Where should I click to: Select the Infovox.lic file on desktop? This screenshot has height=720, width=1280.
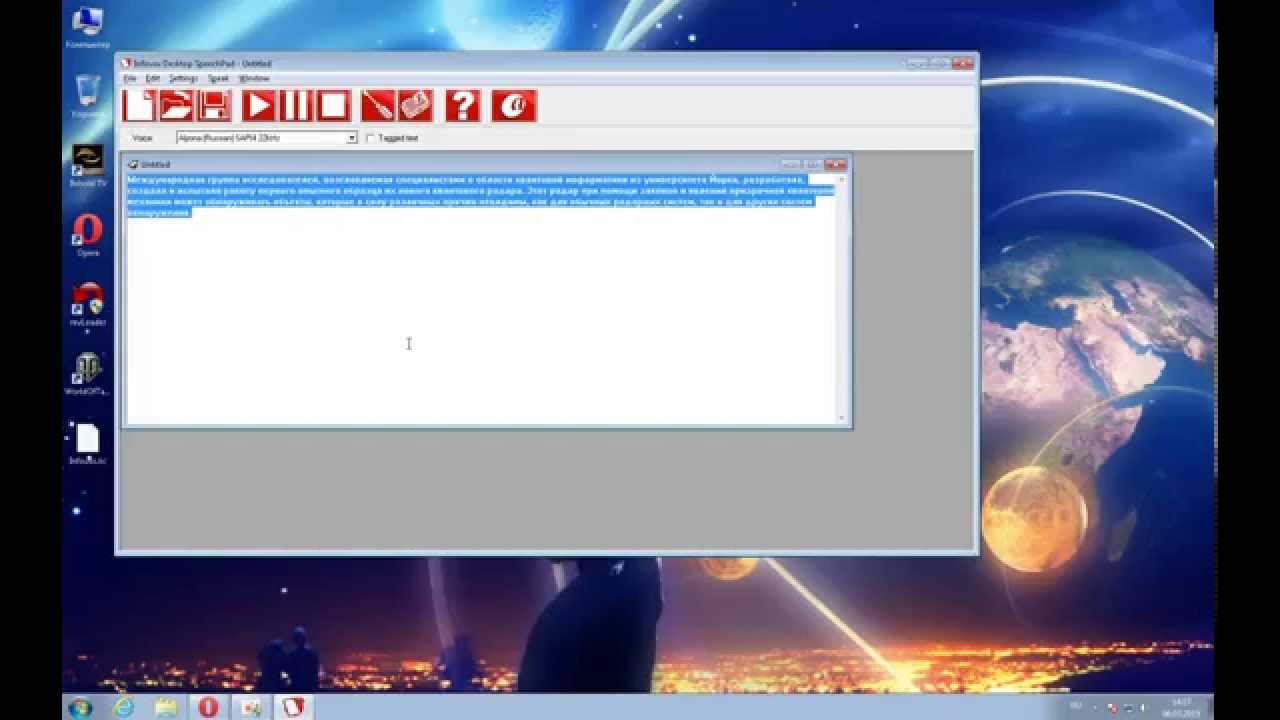pyautogui.click(x=88, y=444)
